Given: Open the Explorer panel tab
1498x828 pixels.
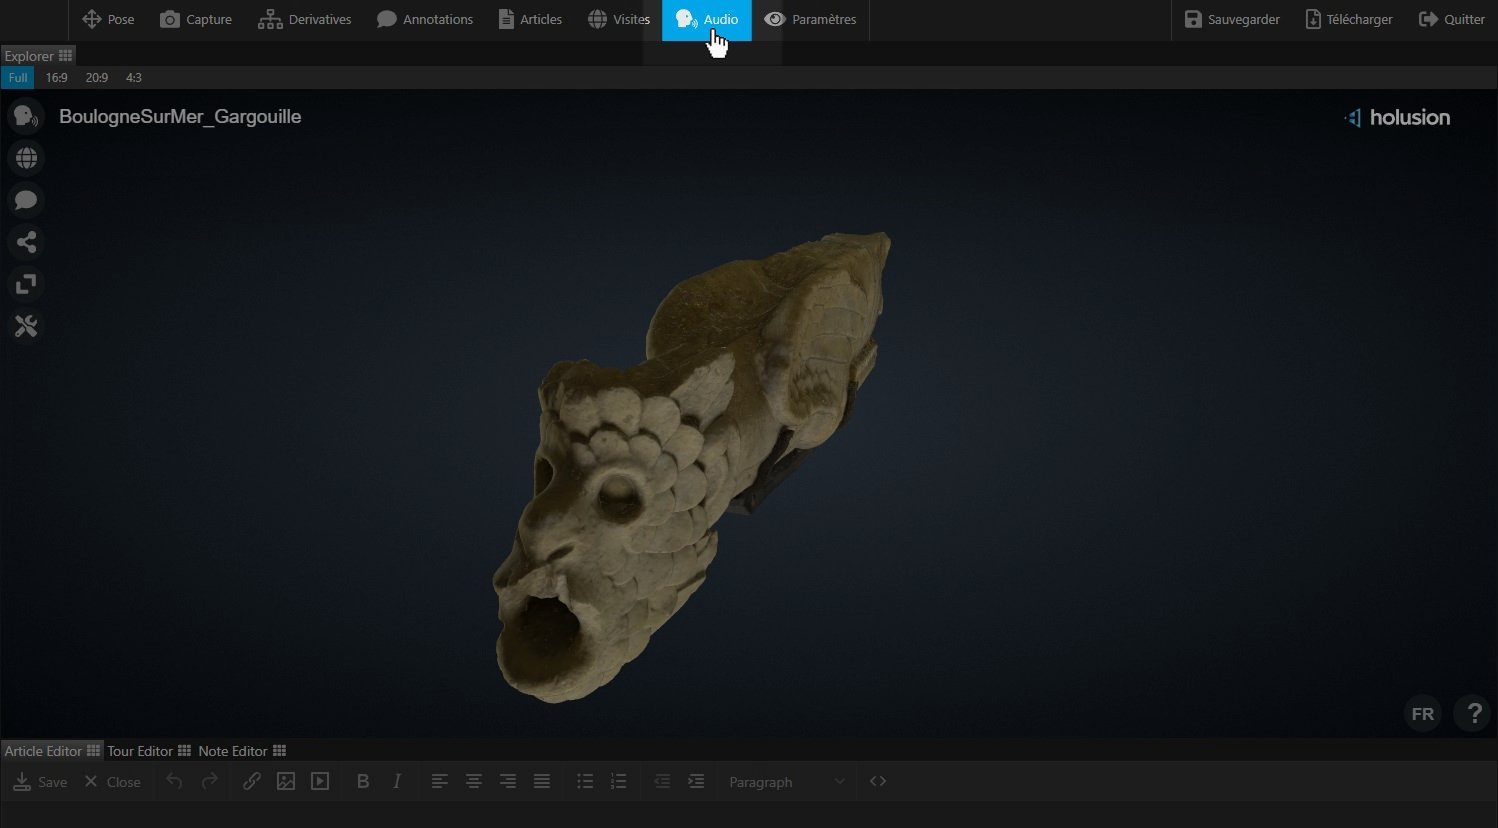Looking at the screenshot, I should point(38,56).
